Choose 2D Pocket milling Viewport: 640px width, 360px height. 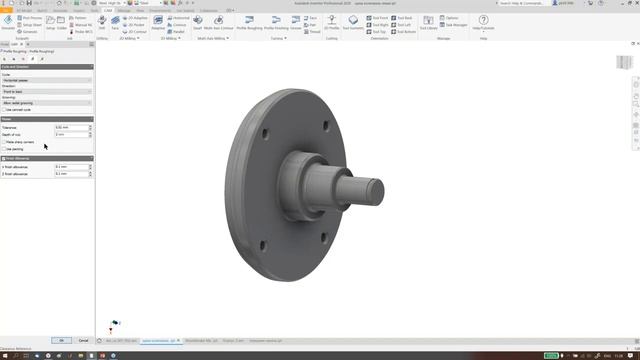134,25
